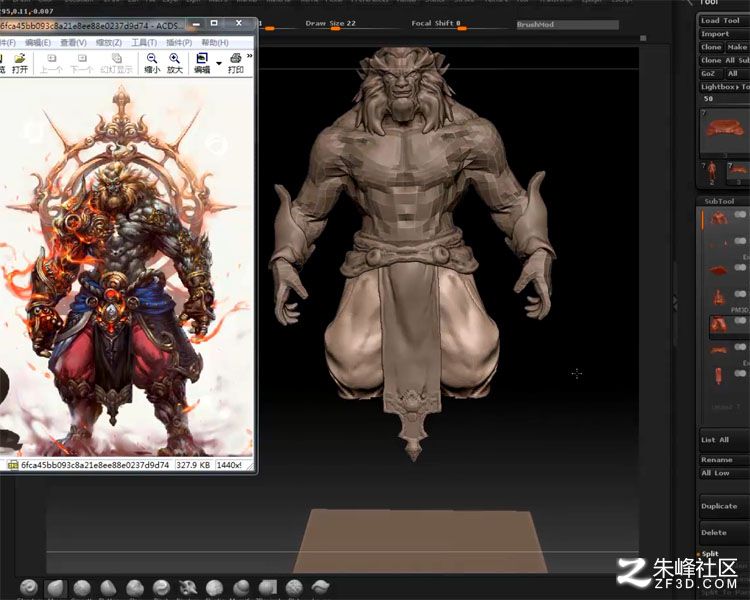Click the Clone button

pos(711,47)
